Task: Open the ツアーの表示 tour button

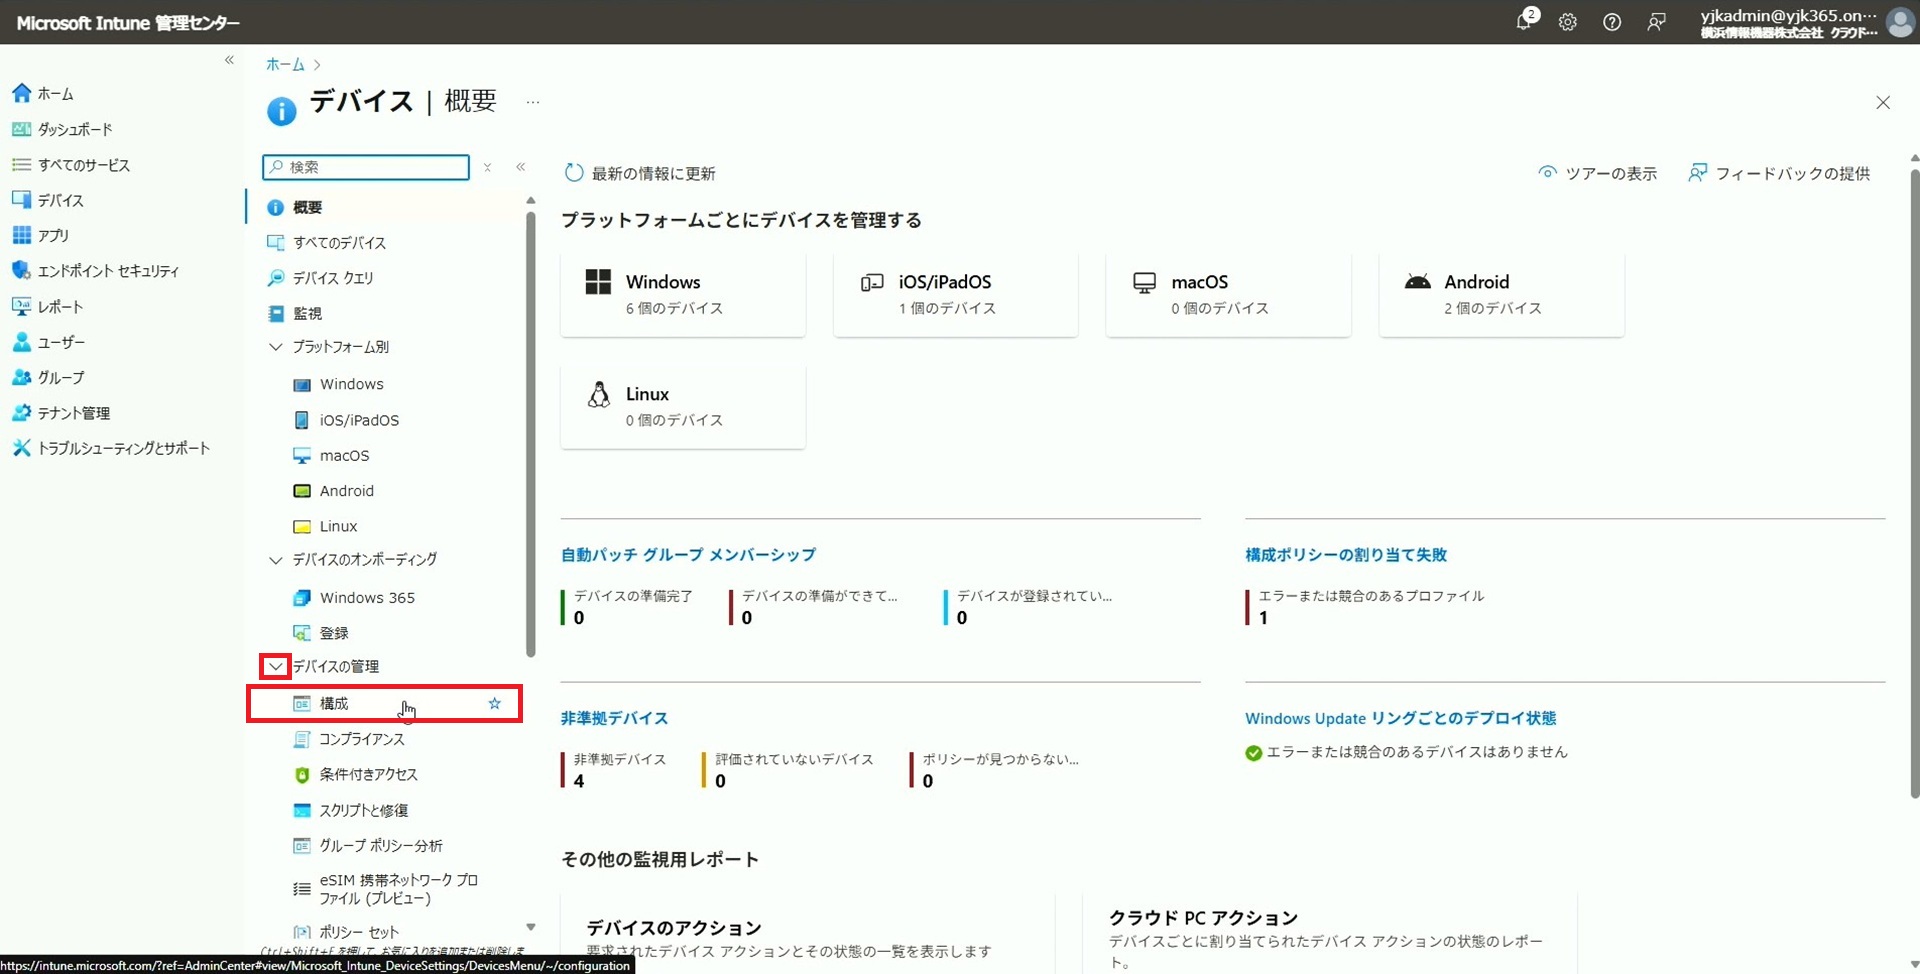Action: click(x=1598, y=173)
